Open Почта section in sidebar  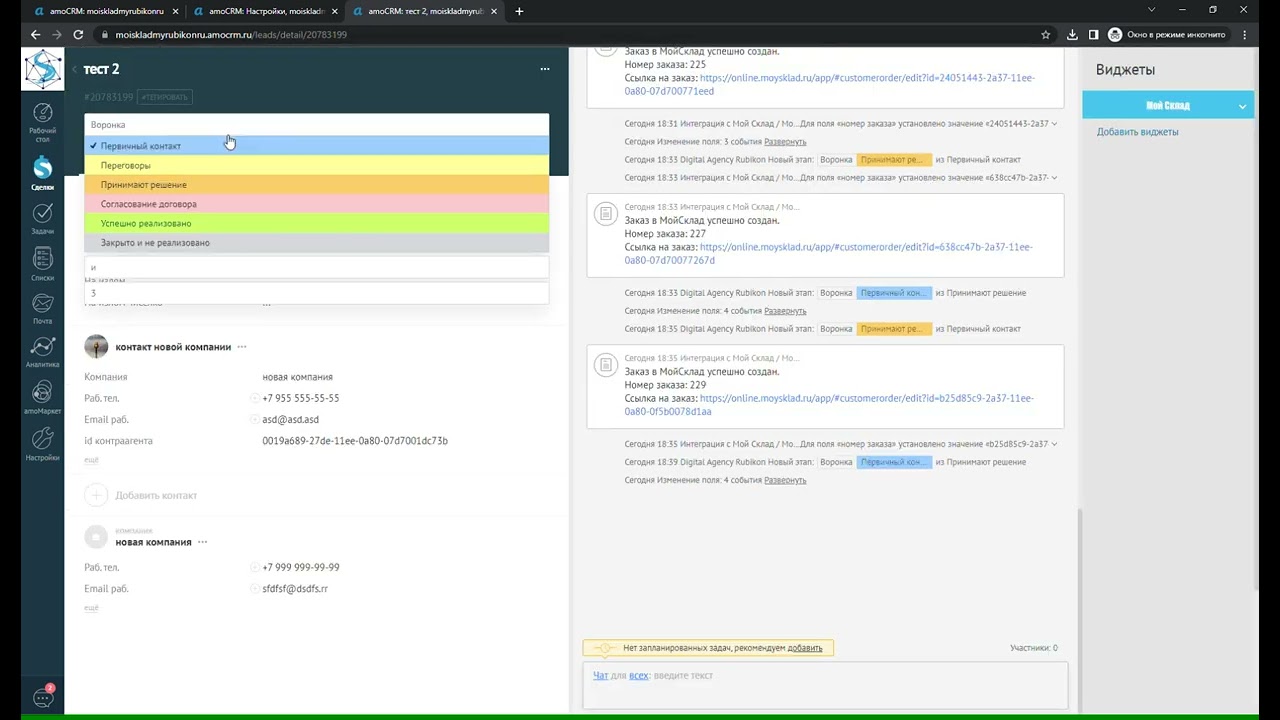(x=42, y=309)
